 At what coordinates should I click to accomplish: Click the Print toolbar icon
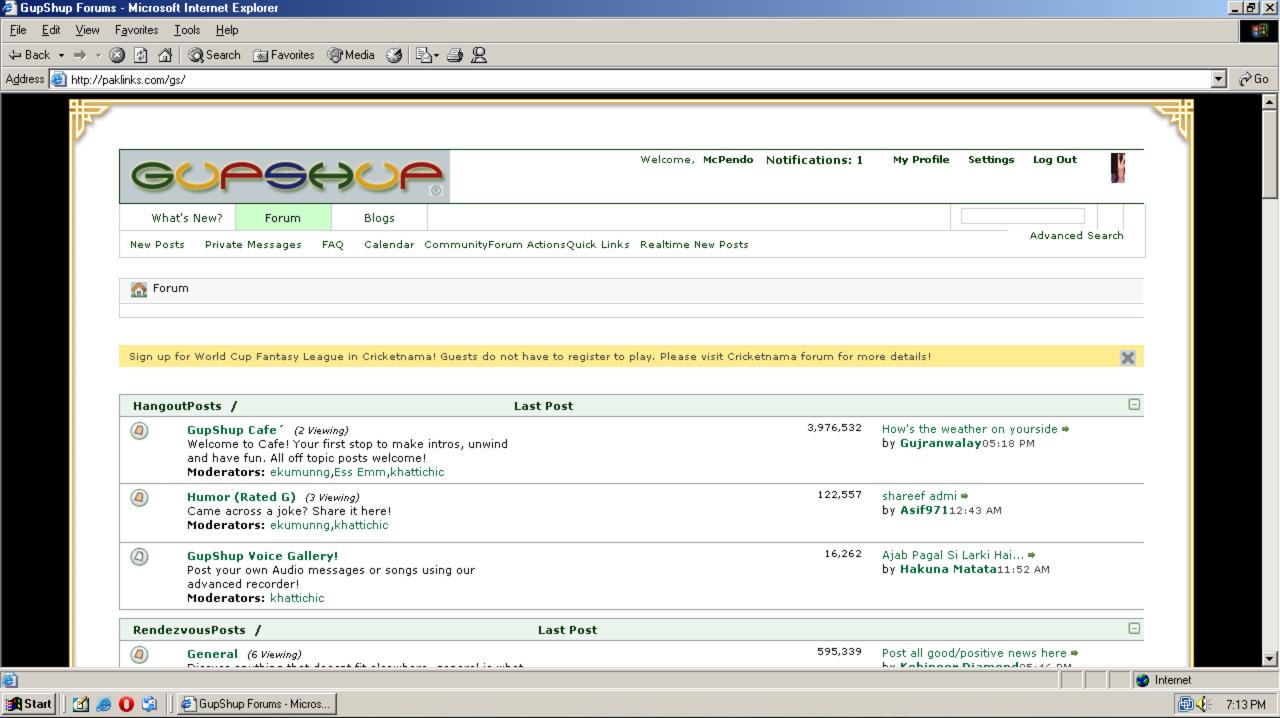coord(455,56)
